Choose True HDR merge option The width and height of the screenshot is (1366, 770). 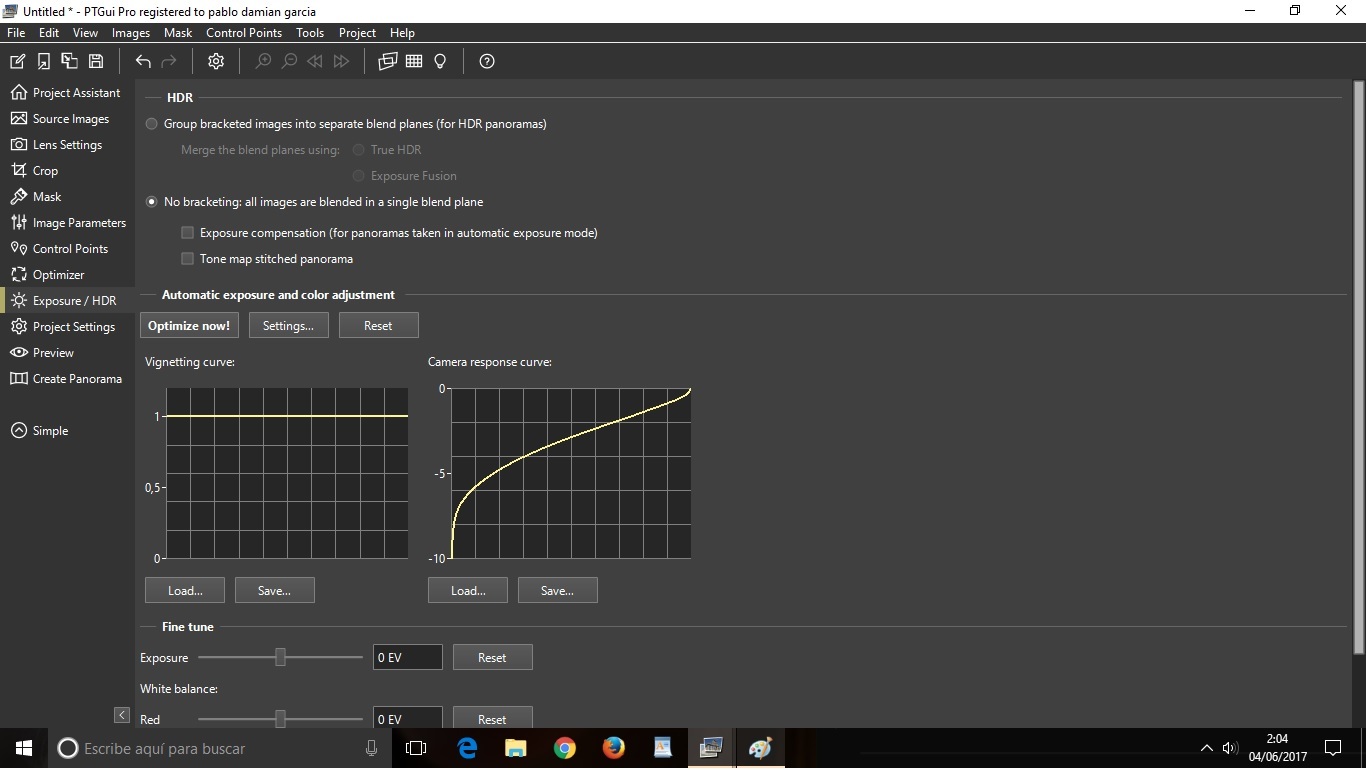[x=358, y=150]
